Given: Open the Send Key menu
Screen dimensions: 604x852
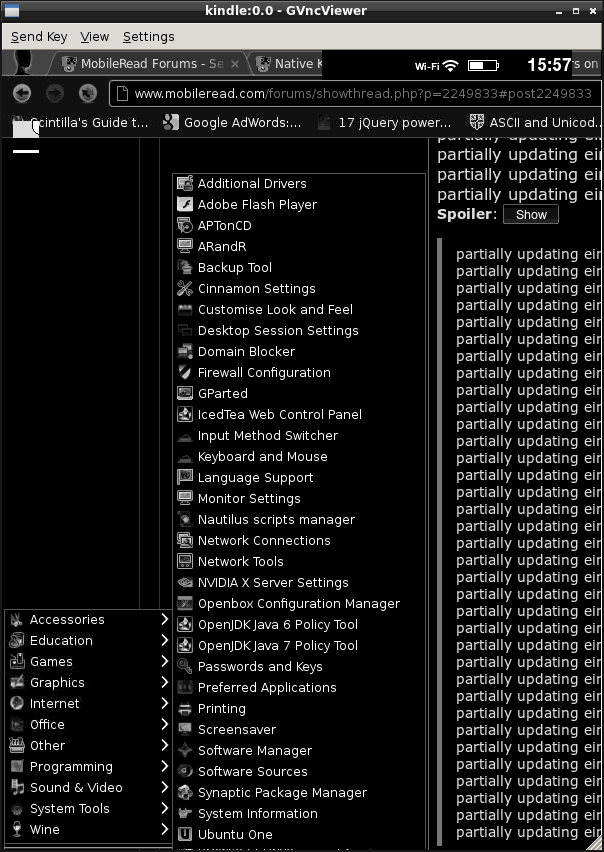Looking at the screenshot, I should pos(39,37).
